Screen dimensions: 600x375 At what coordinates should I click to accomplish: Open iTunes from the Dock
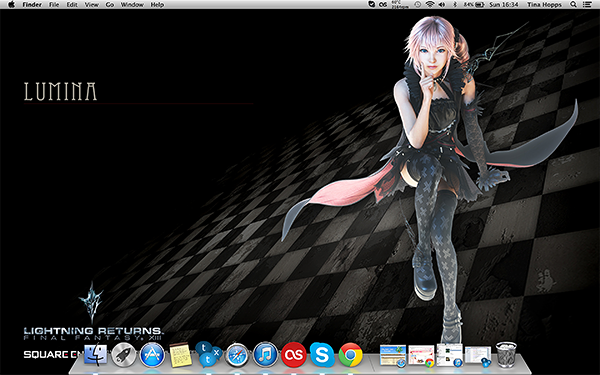pos(265,355)
